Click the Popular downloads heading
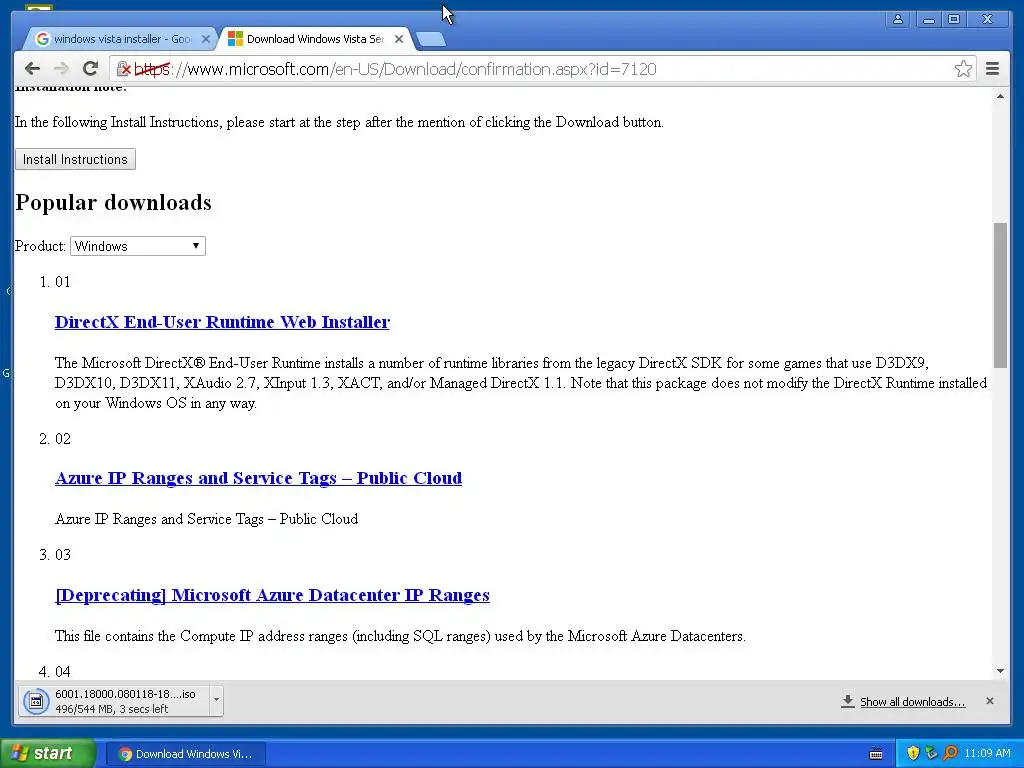 tap(114, 202)
